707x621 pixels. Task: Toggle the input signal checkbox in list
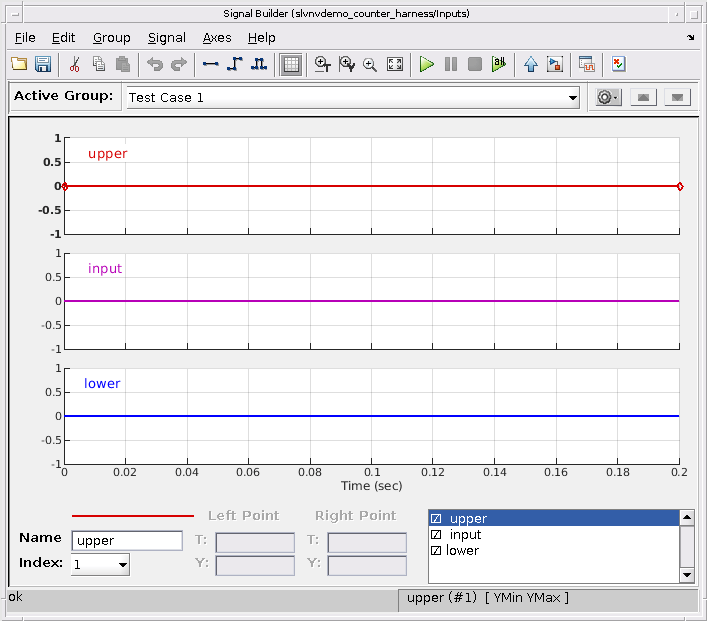[x=436, y=535]
